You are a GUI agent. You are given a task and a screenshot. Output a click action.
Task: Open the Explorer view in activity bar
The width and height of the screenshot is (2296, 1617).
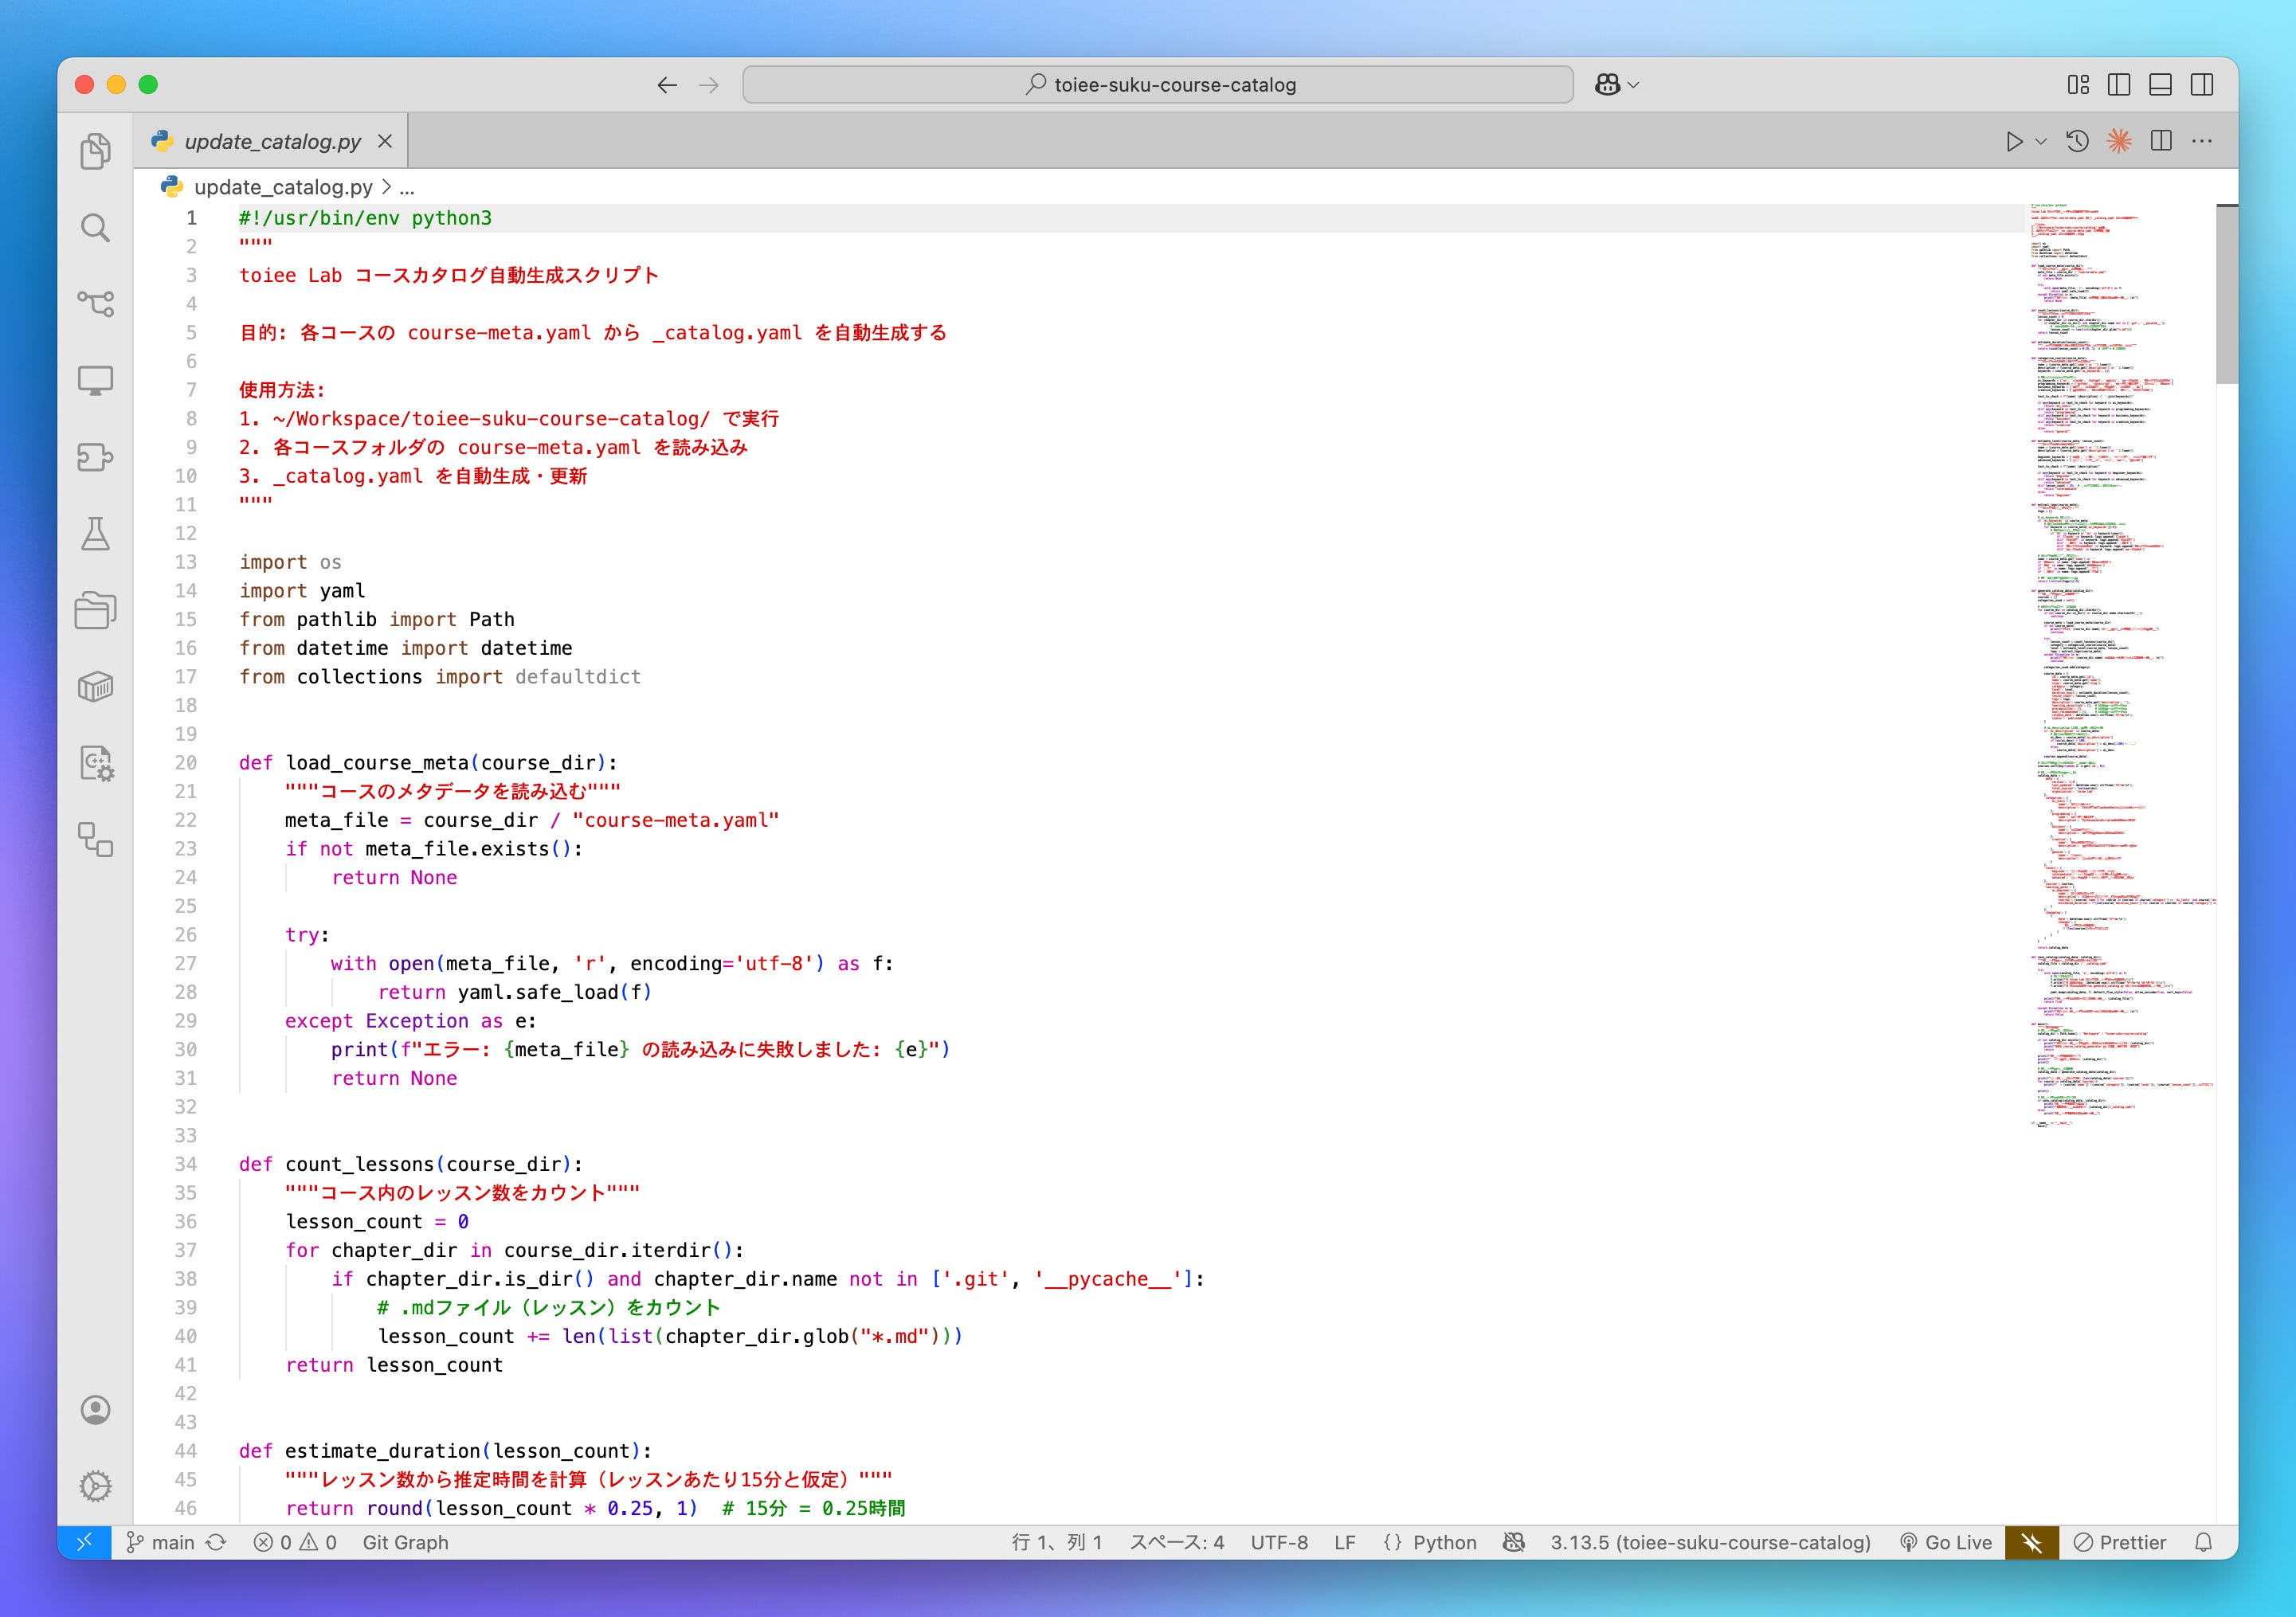click(x=95, y=151)
